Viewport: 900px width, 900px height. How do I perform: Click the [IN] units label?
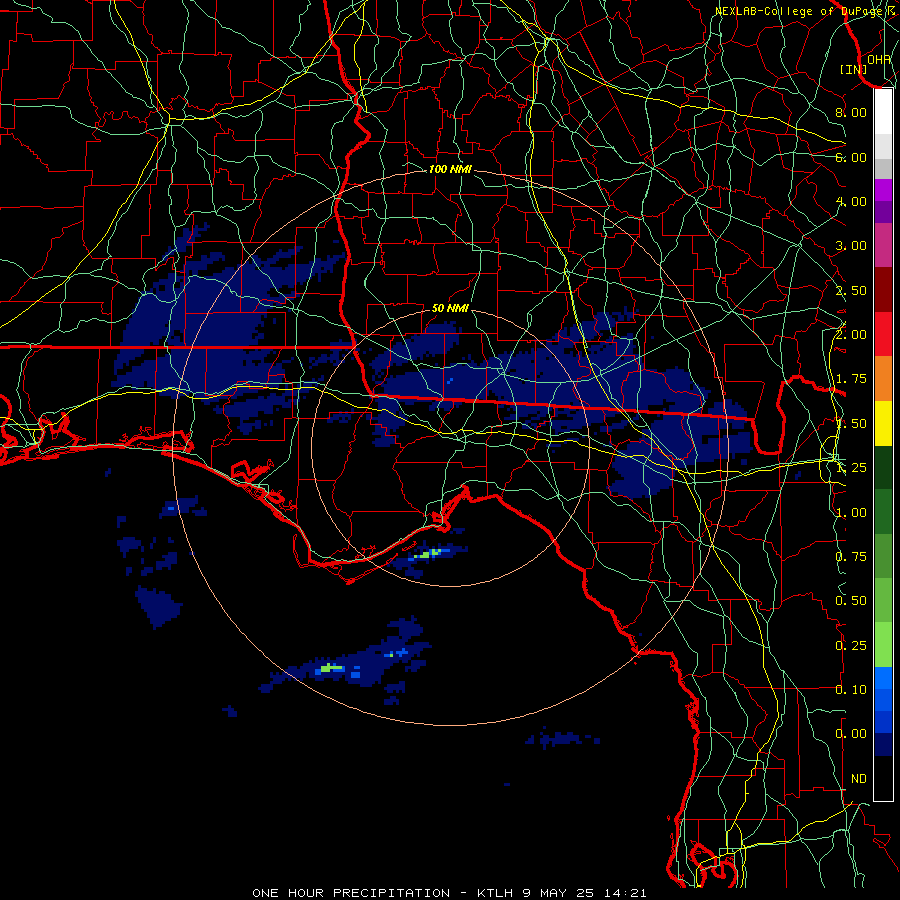pyautogui.click(x=853, y=69)
